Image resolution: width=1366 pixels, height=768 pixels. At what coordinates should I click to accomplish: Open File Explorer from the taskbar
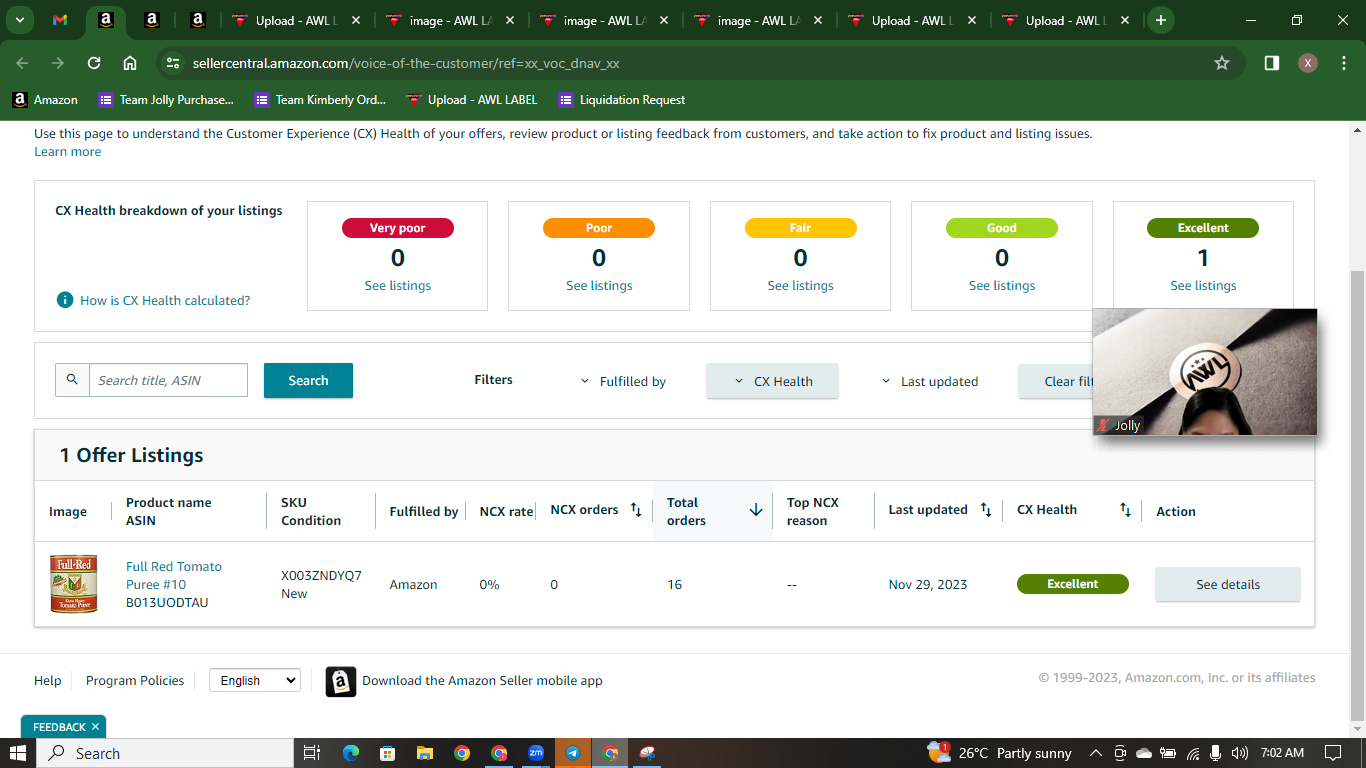point(425,753)
